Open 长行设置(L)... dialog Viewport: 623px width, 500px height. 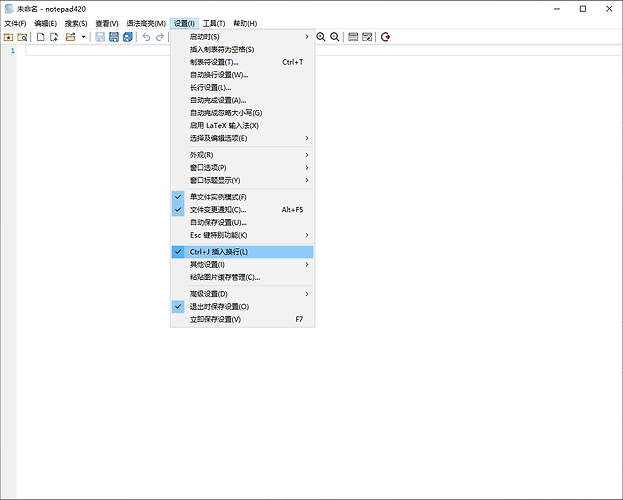tap(242, 87)
